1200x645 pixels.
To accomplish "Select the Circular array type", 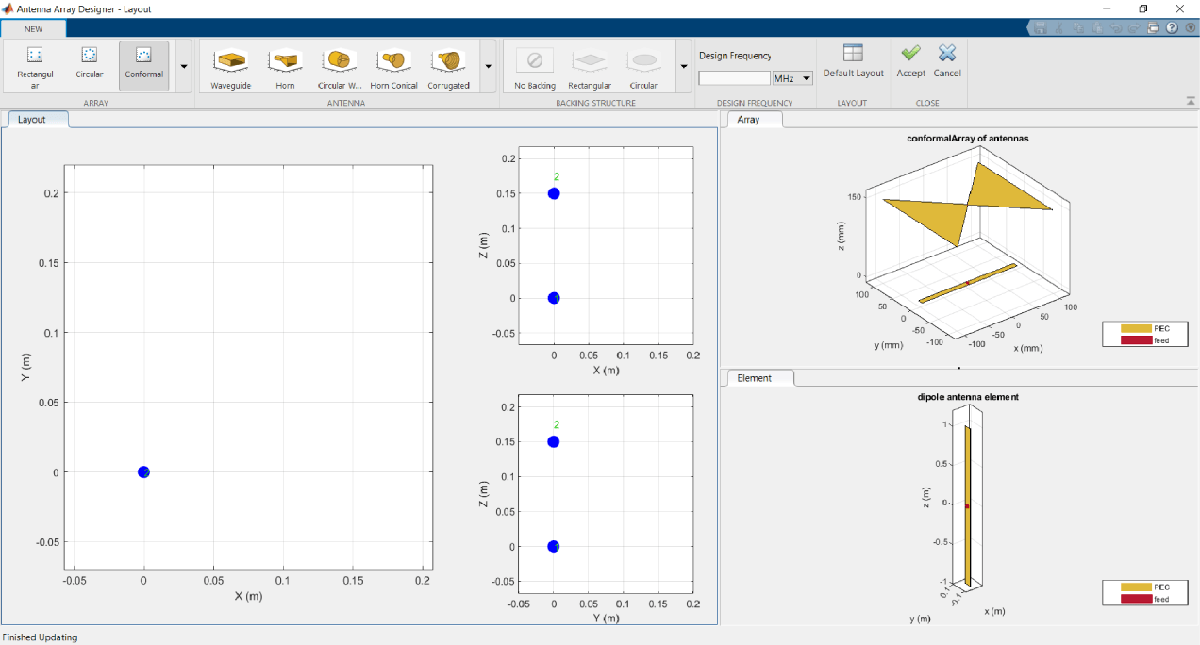I will [89, 66].
